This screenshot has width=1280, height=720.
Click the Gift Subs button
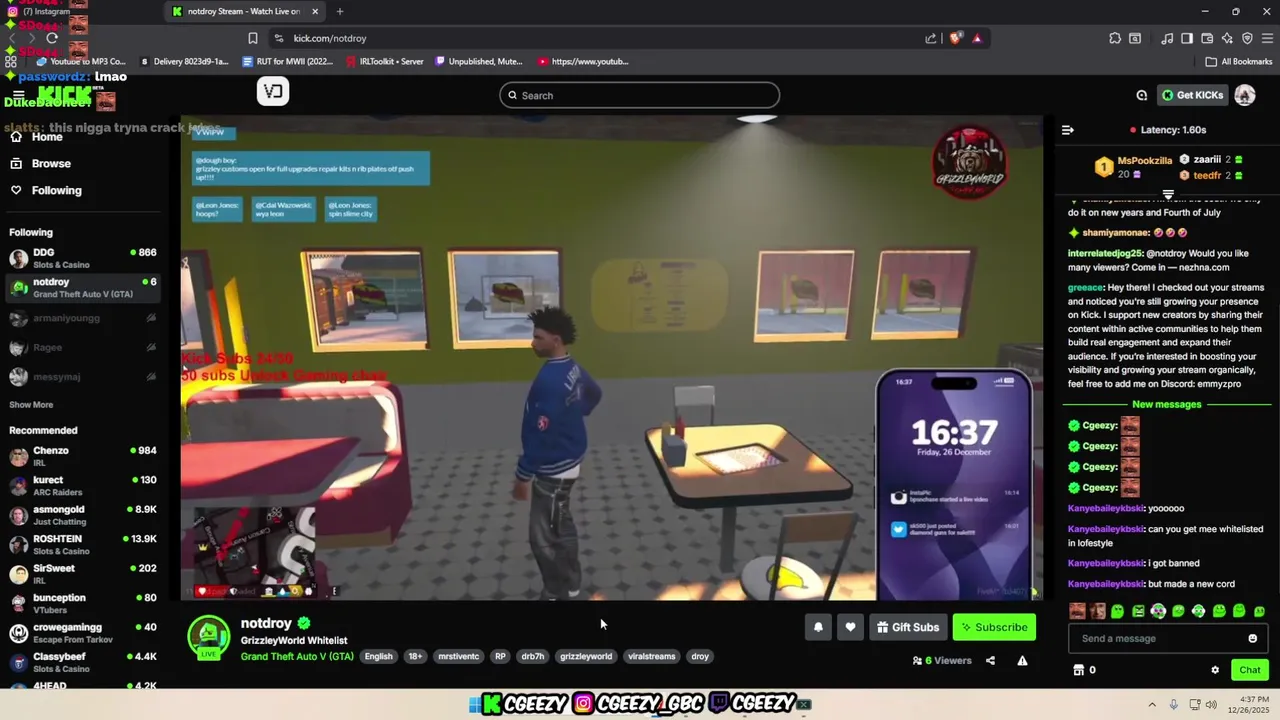tap(908, 627)
